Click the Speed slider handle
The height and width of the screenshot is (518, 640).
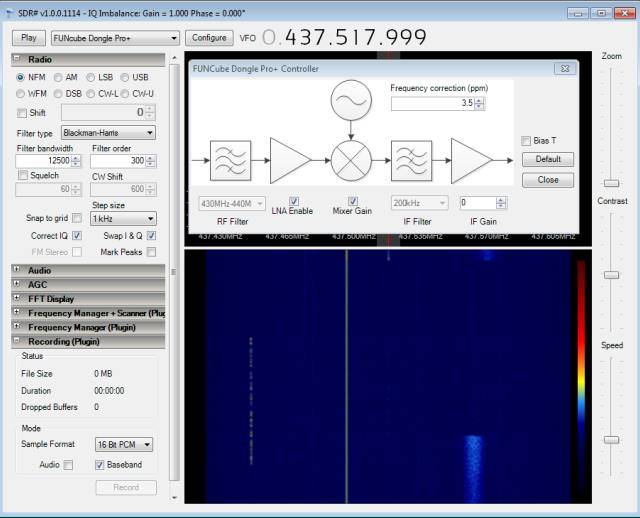click(611, 440)
